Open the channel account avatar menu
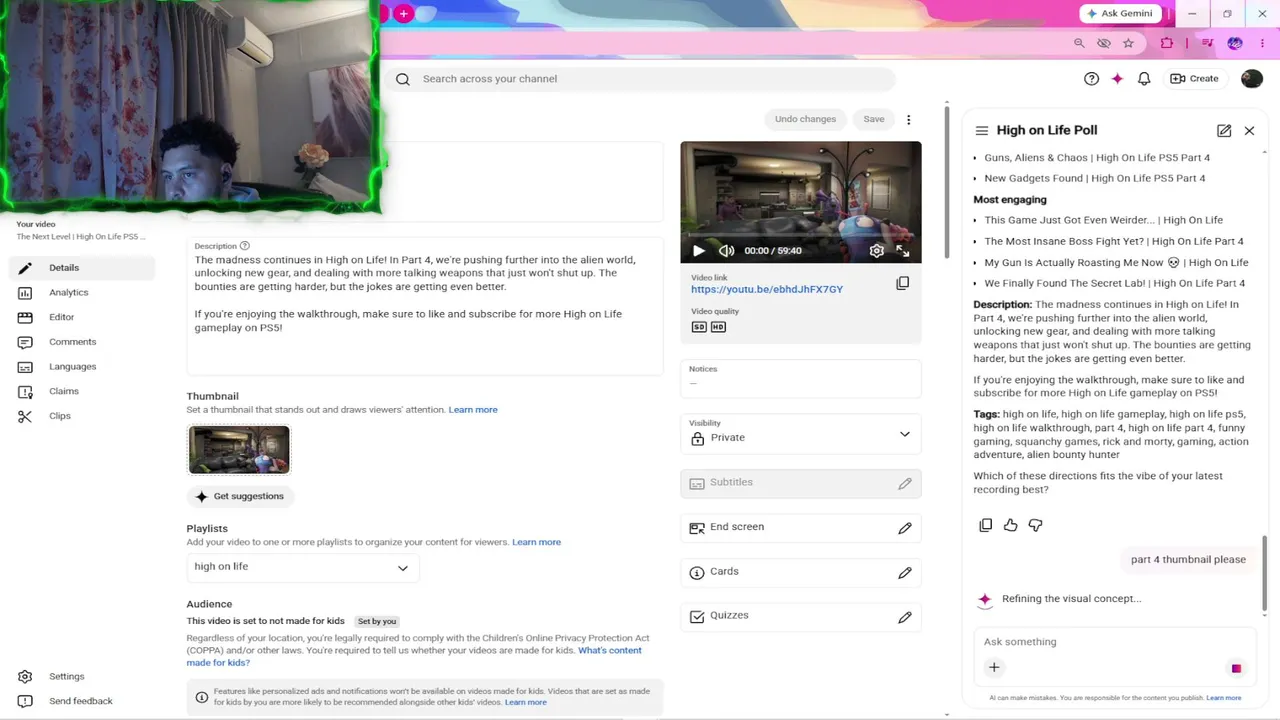The width and height of the screenshot is (1280, 720). [x=1251, y=79]
